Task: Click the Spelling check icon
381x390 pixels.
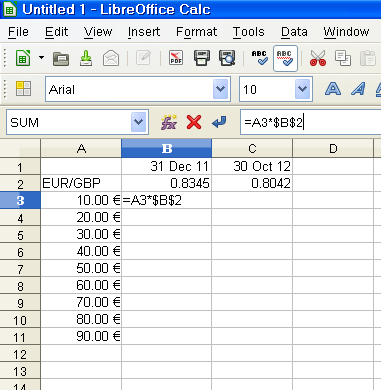Action: click(x=260, y=58)
